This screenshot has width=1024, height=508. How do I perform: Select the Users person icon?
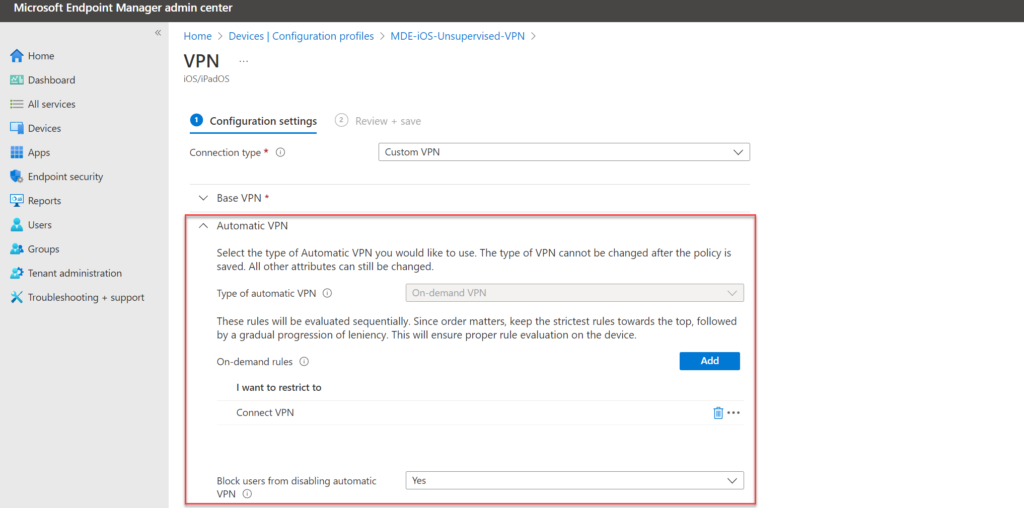[17, 225]
